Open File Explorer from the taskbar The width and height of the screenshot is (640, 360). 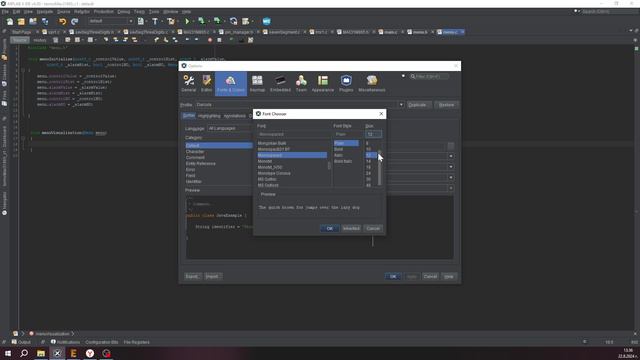point(41,353)
